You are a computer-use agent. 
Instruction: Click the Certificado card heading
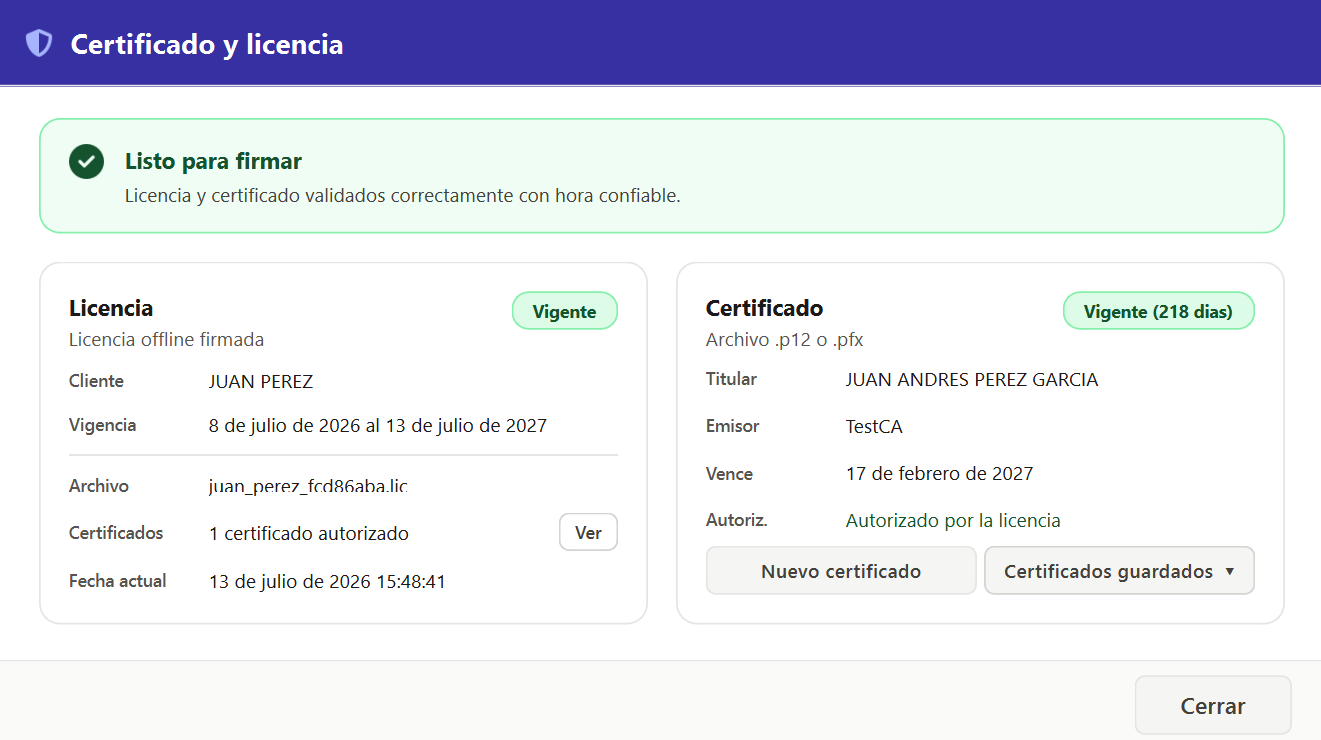pos(765,308)
